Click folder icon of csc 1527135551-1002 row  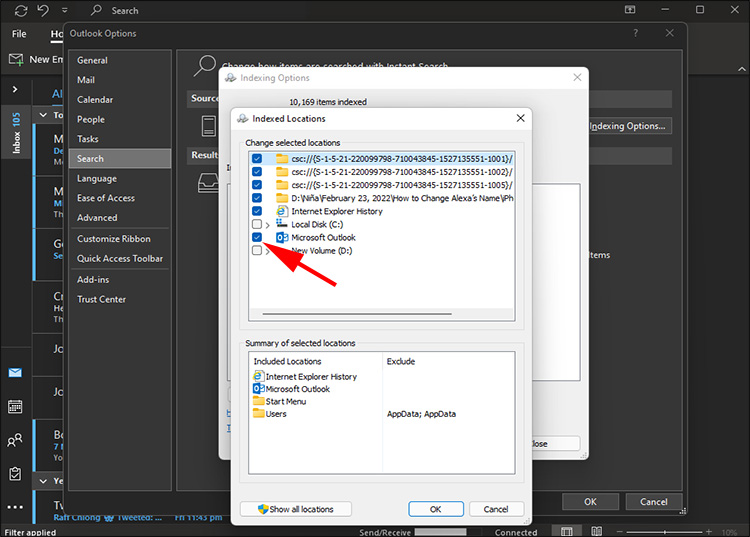coord(282,172)
